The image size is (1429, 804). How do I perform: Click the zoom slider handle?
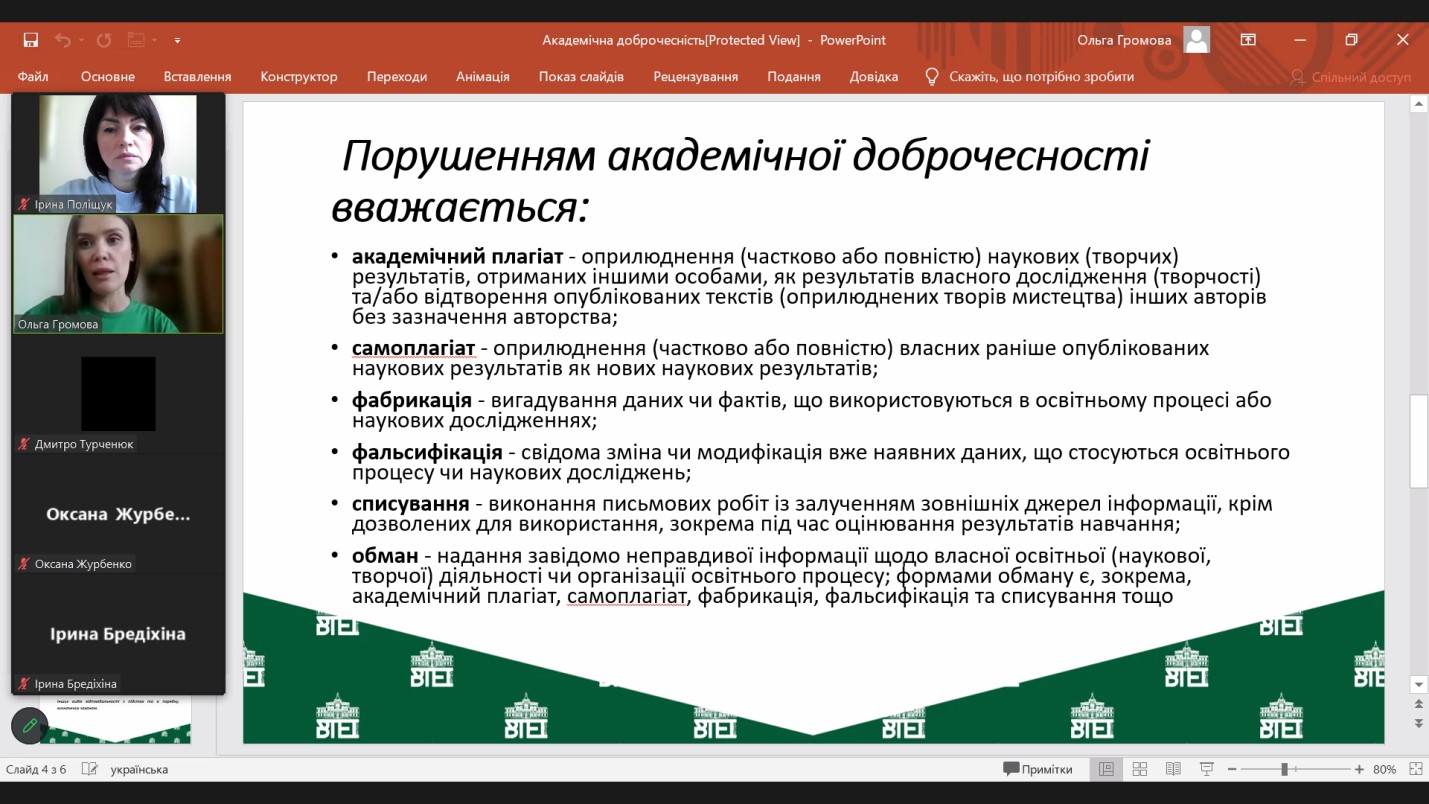tap(1284, 769)
